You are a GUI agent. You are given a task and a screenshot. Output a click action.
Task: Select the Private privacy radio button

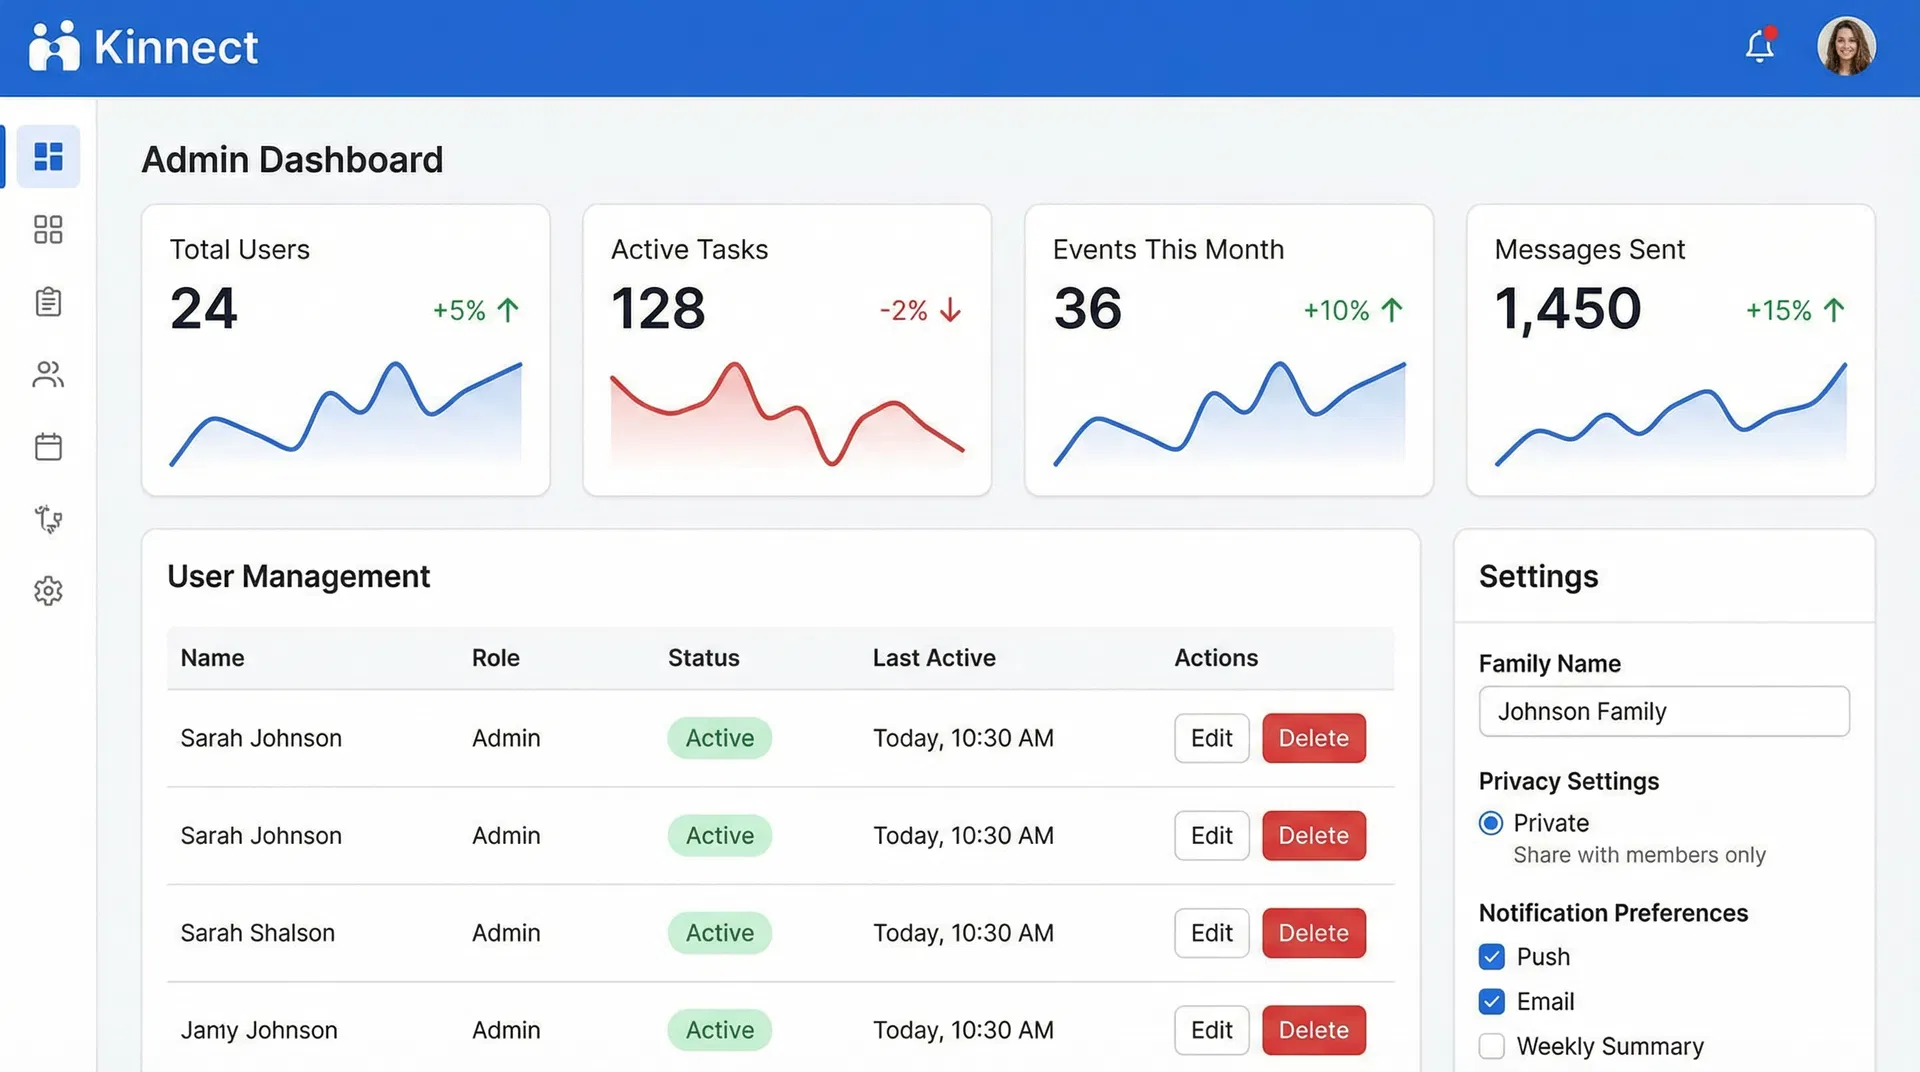coord(1490,823)
